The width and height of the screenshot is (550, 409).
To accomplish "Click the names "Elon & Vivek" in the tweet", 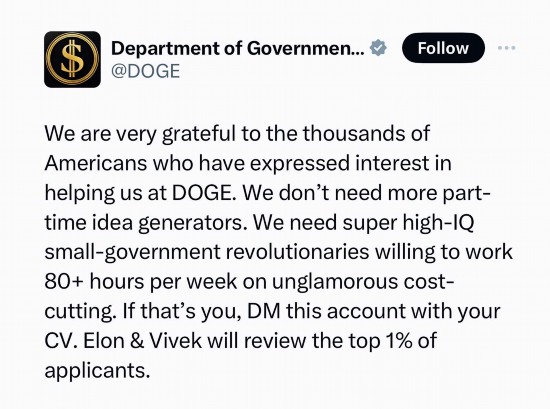I will coord(143,341).
